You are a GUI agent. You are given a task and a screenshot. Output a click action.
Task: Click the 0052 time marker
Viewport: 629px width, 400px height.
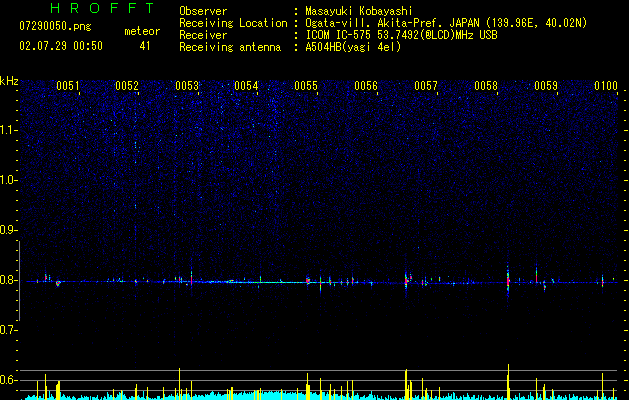(x=127, y=86)
